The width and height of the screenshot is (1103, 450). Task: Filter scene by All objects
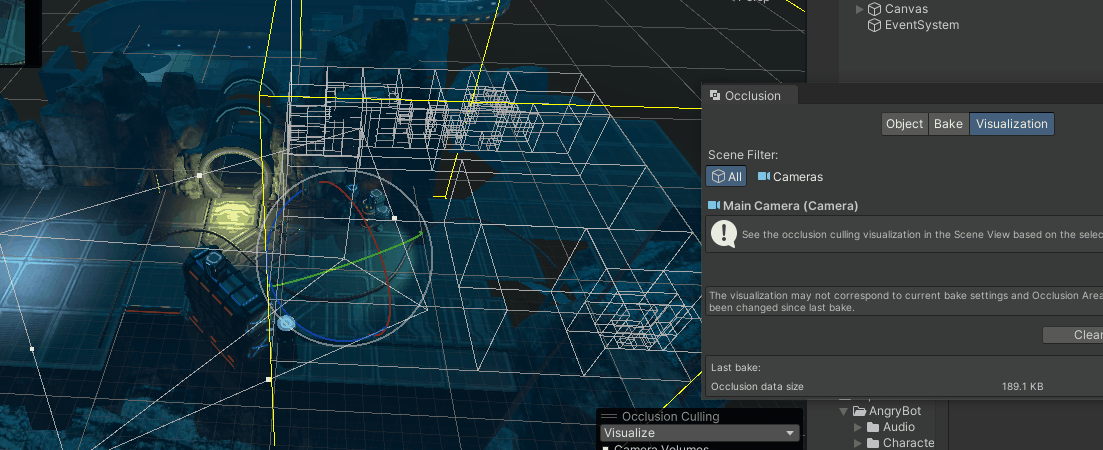(x=727, y=176)
